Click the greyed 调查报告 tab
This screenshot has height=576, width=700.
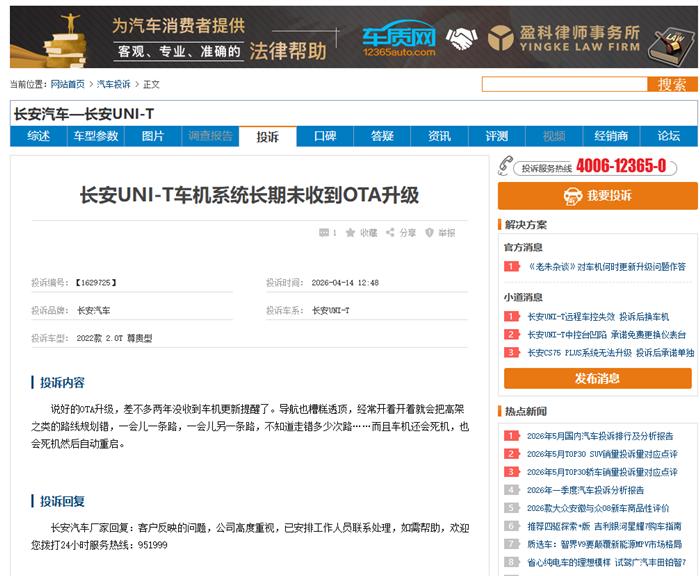coord(210,136)
